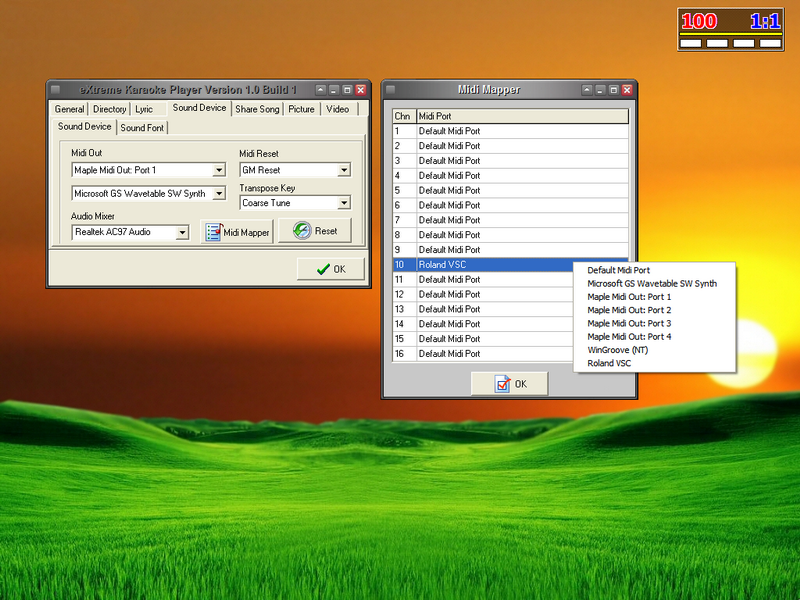This screenshot has width=800, height=600.
Task: Click the Midi Port column header
Action: click(520, 116)
